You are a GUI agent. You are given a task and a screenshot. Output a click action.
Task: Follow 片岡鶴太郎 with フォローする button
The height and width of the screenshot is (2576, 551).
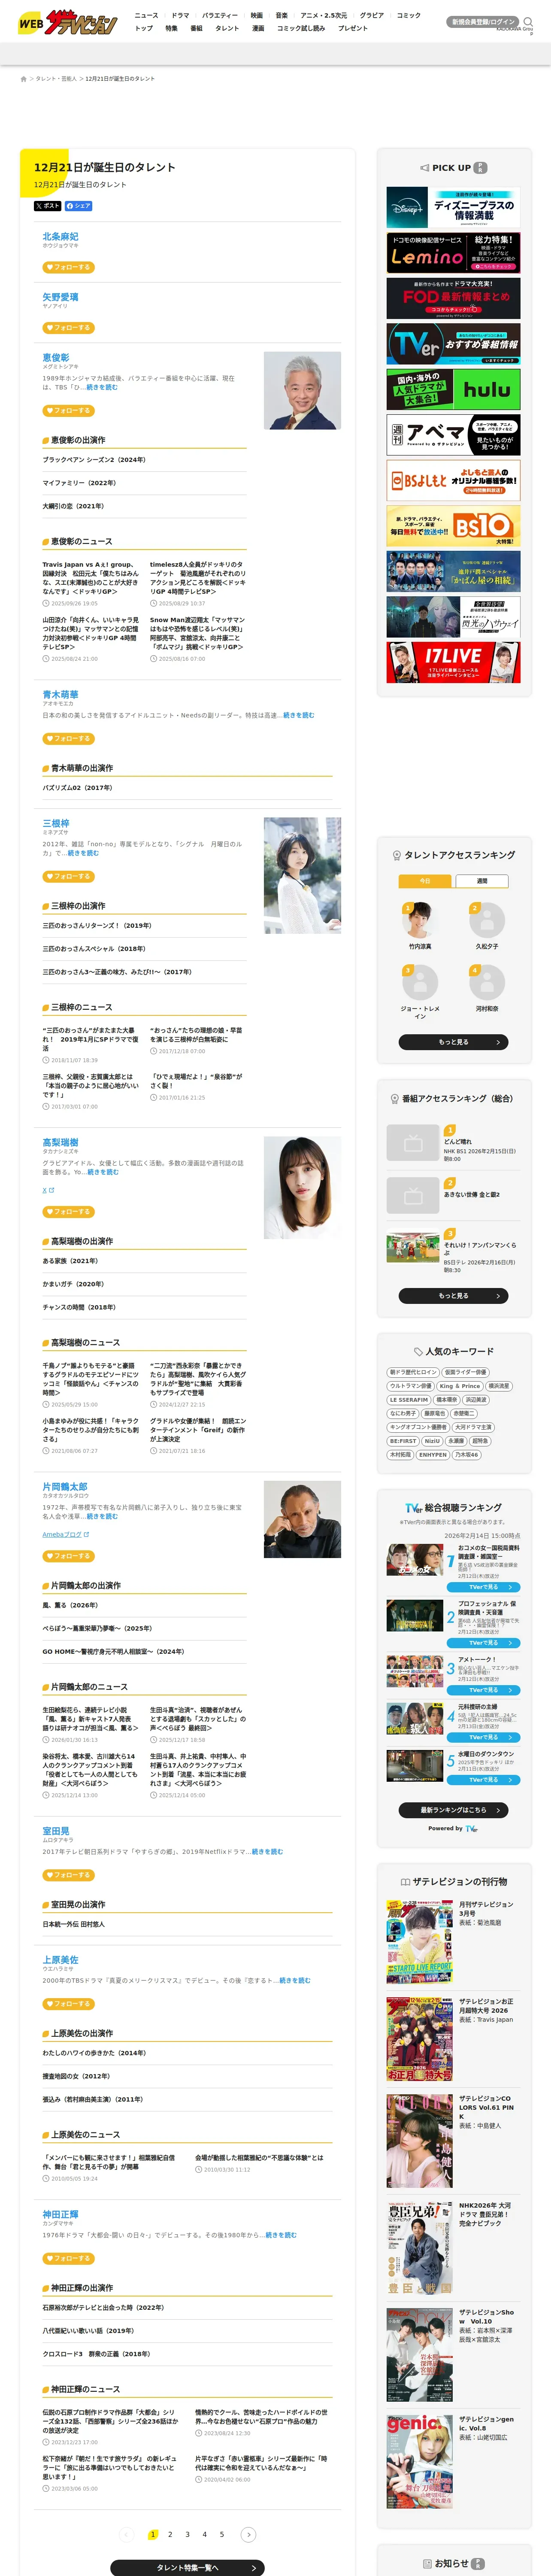69,1556
